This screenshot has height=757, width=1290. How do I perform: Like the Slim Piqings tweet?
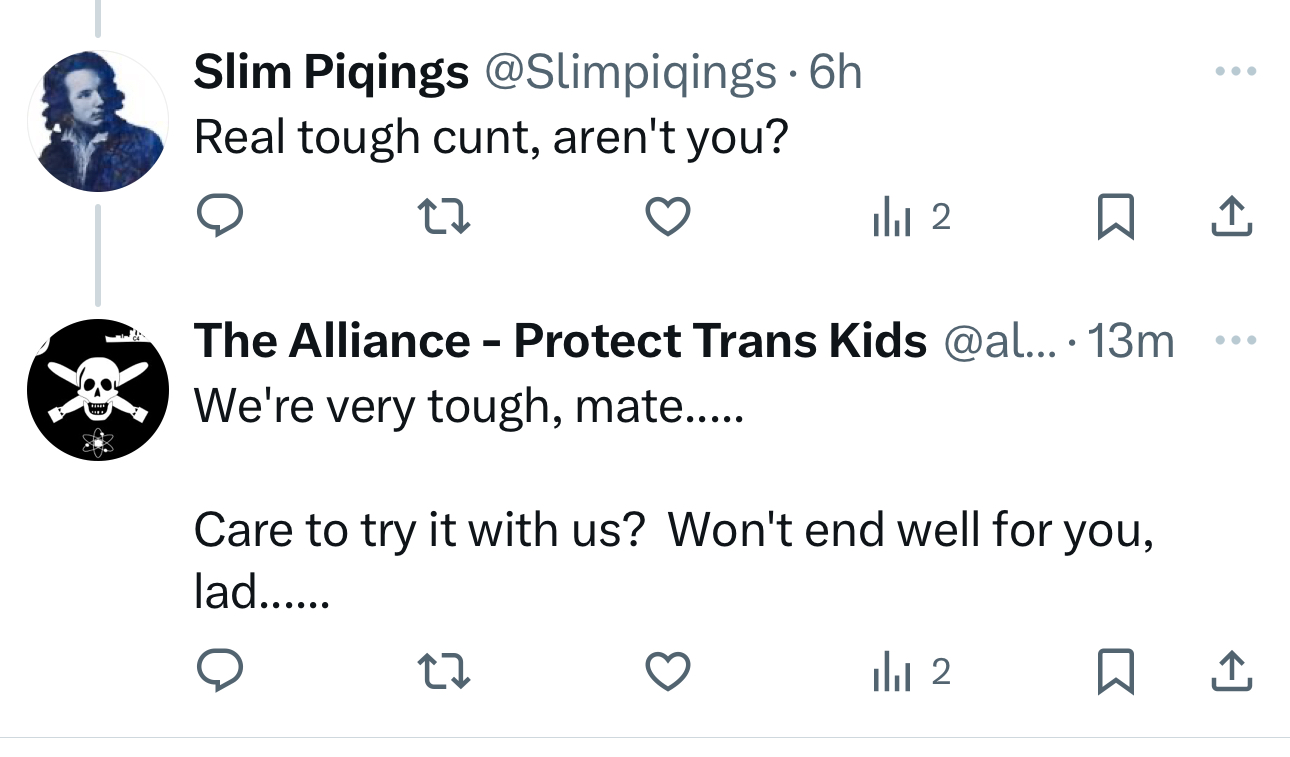pos(668,217)
